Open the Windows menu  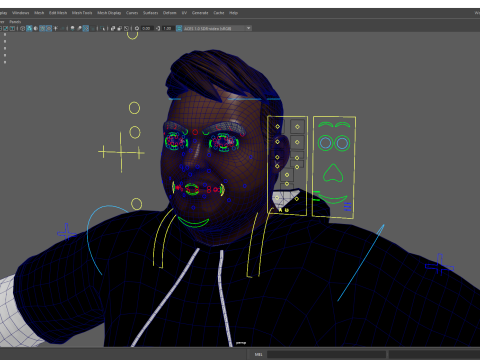(21, 13)
